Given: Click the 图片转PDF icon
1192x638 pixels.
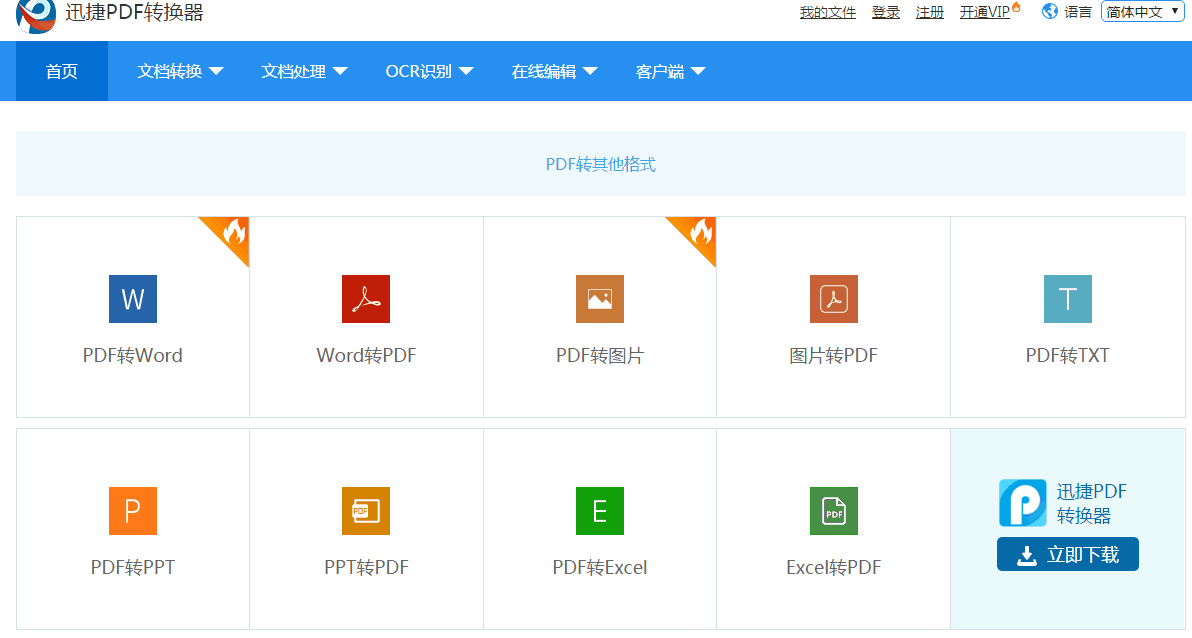Looking at the screenshot, I should pos(834,299).
